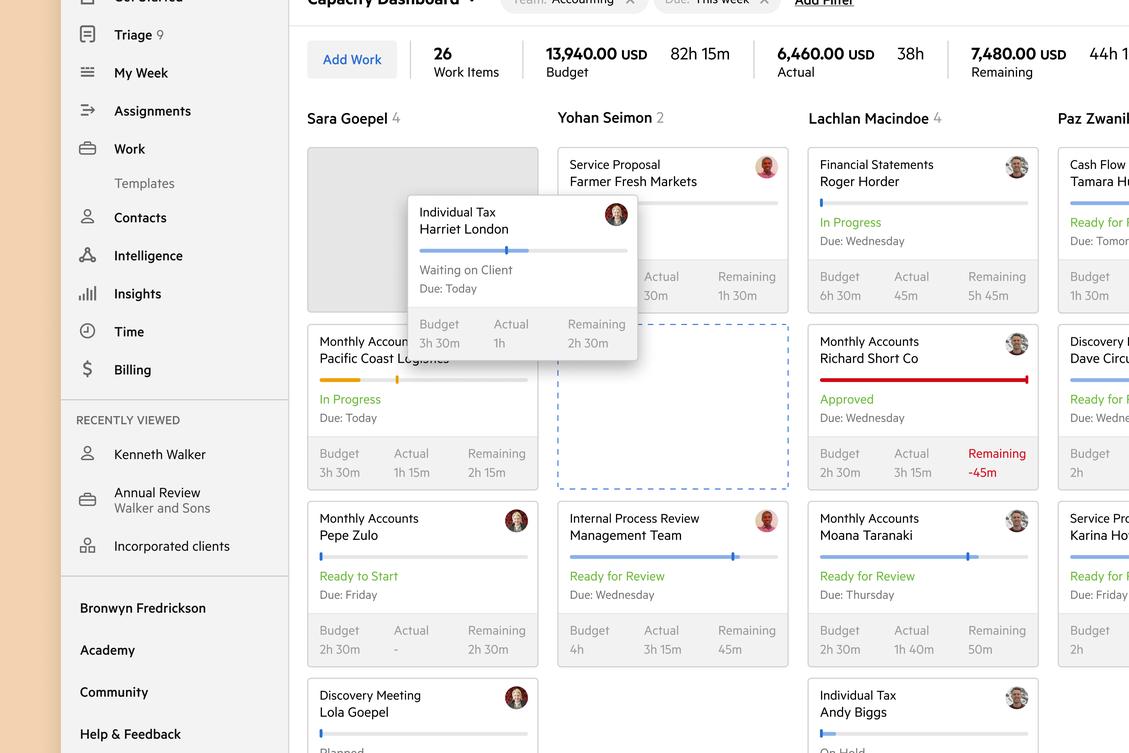Screen dimensions: 1129x753
Task: Click progress bar on Individual Tax Harriet London card
Action: [x=523, y=251]
